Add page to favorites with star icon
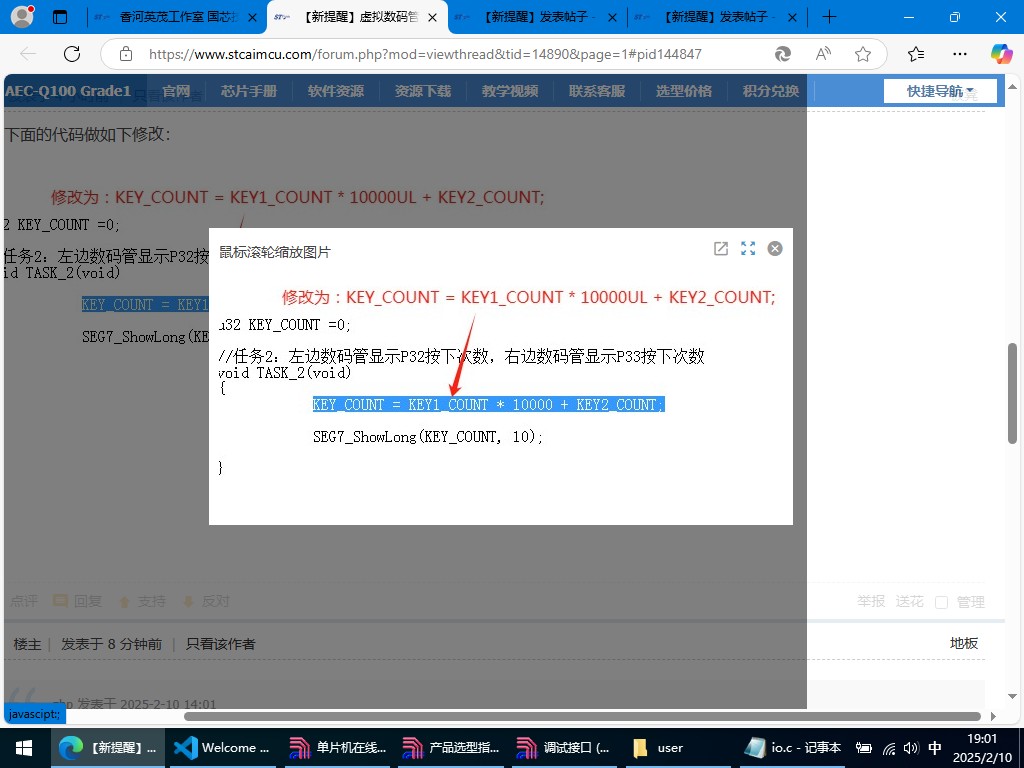 point(863,54)
